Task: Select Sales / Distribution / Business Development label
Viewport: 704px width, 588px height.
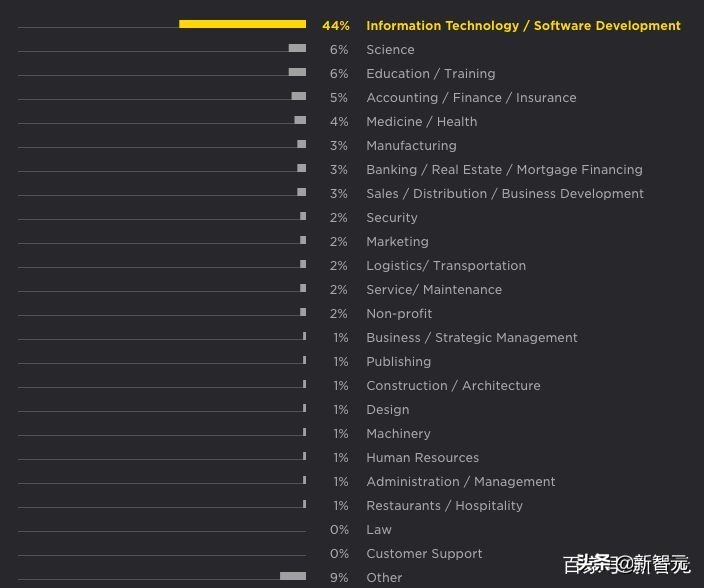Action: [x=505, y=194]
